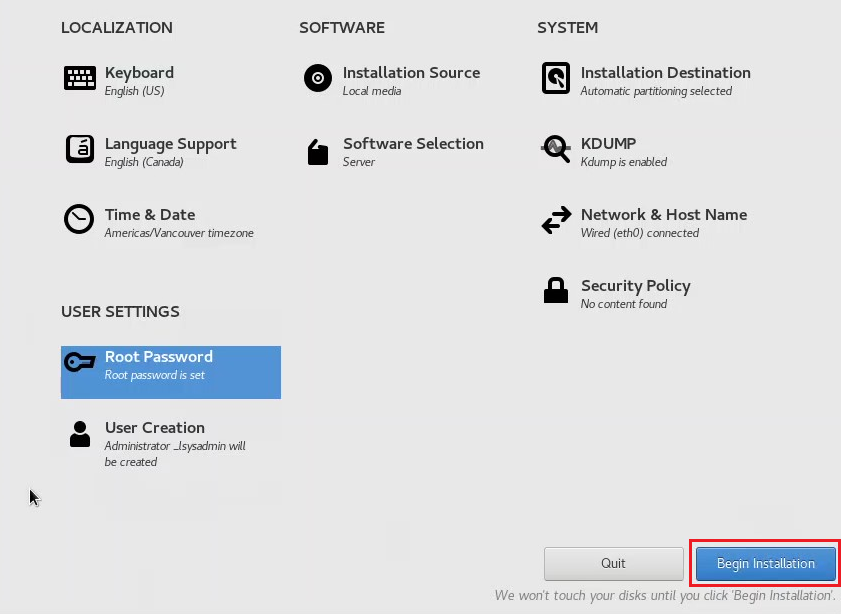
Task: Select the Time & Date clock icon
Action: (79, 219)
